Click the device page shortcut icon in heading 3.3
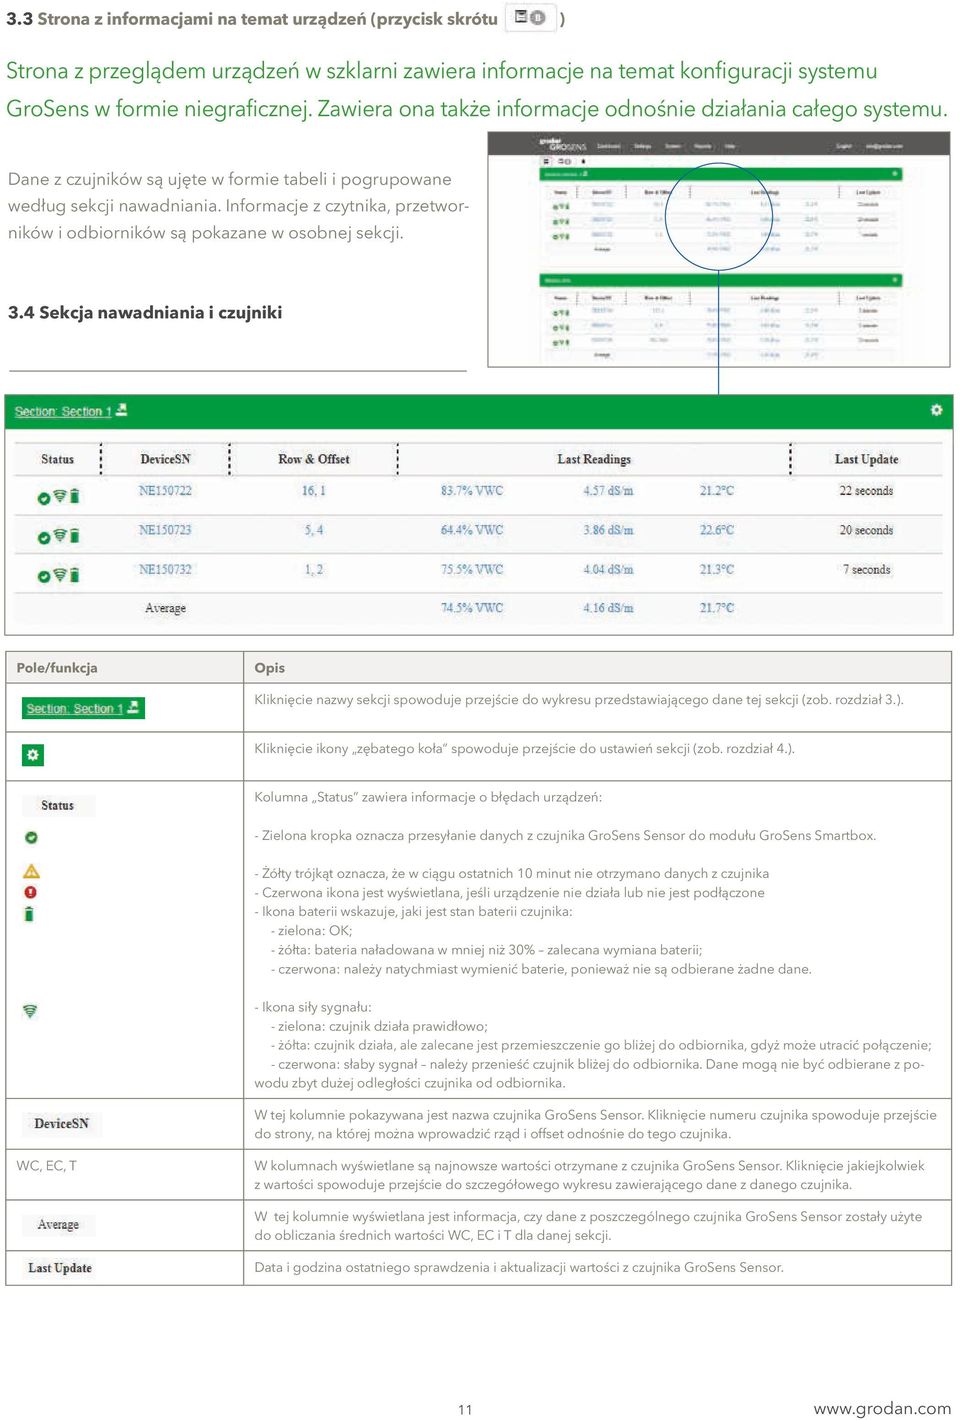 (530, 17)
